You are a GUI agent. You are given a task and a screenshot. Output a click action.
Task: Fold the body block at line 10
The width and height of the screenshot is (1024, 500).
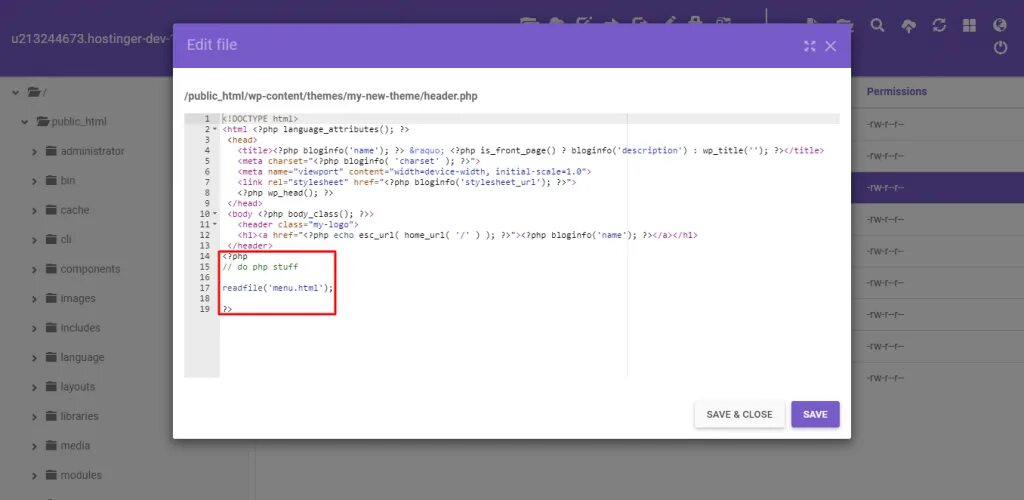[x=216, y=214]
